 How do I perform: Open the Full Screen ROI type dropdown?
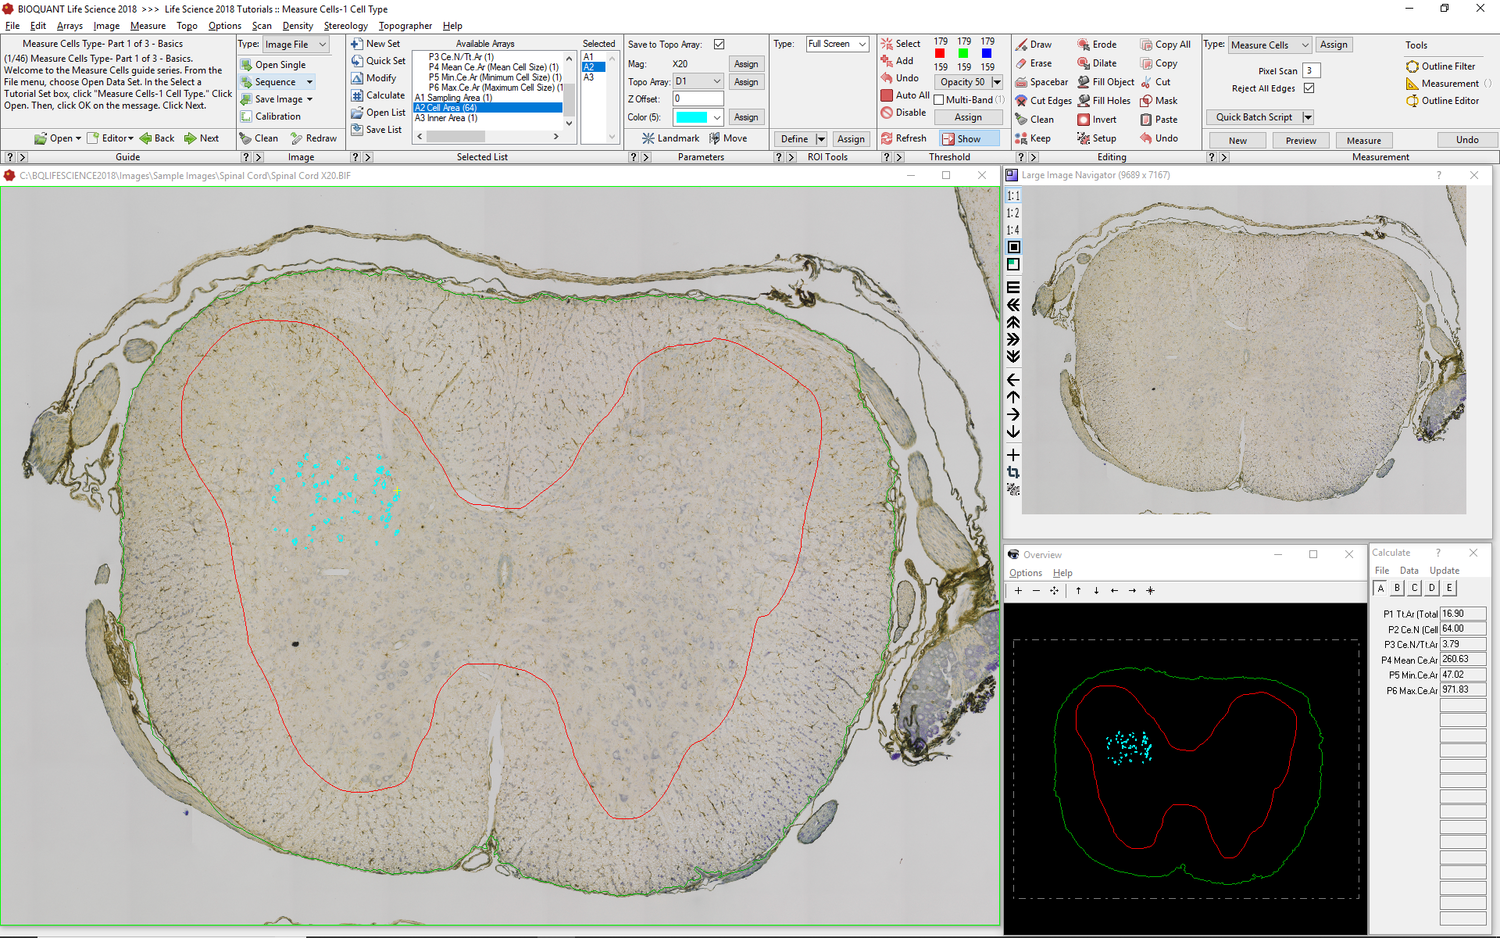(862, 45)
